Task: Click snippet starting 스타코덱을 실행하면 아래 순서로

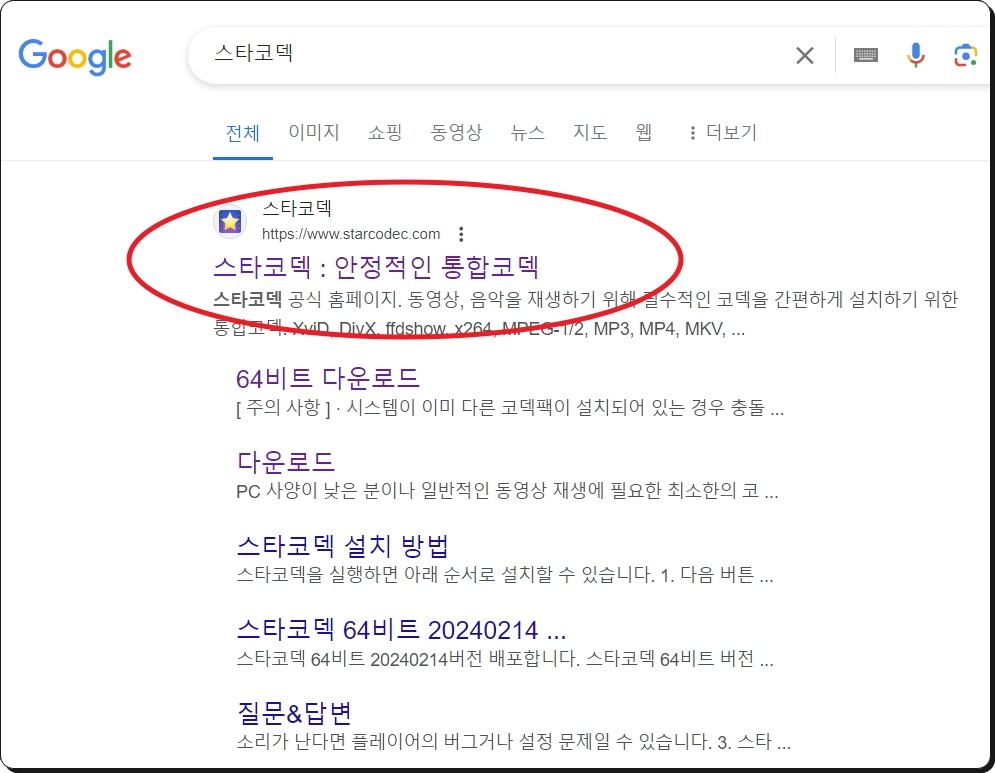Action: coord(504,575)
